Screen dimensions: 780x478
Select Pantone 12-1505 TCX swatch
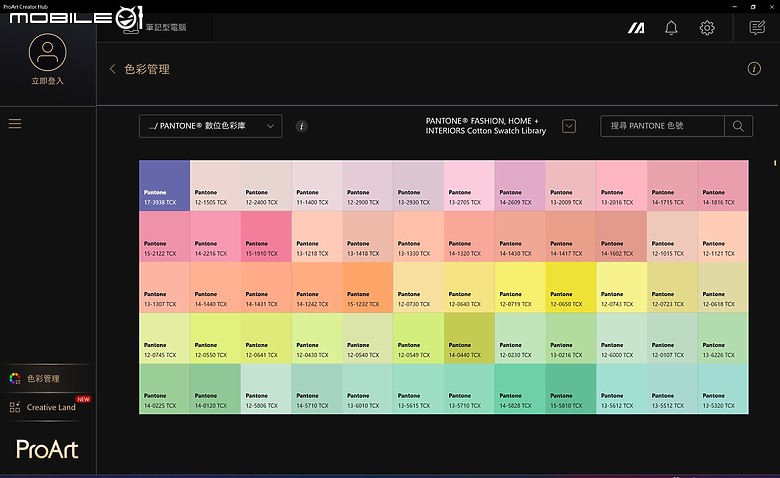coord(215,186)
